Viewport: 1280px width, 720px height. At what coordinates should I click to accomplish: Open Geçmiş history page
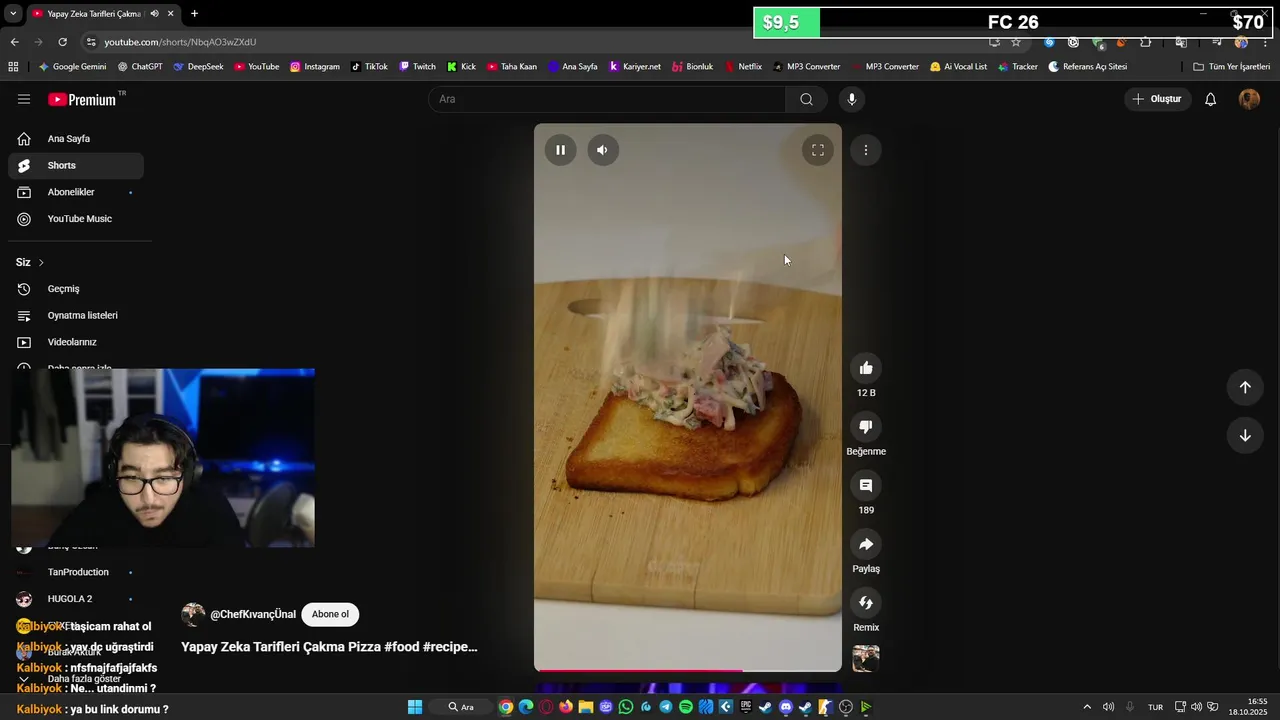point(76,289)
